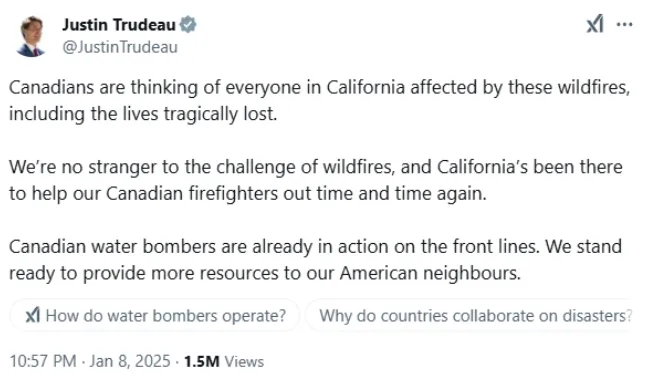The height and width of the screenshot is (377, 650).
Task: Open Grok explain icon beside more options
Action: pyautogui.click(x=594, y=24)
